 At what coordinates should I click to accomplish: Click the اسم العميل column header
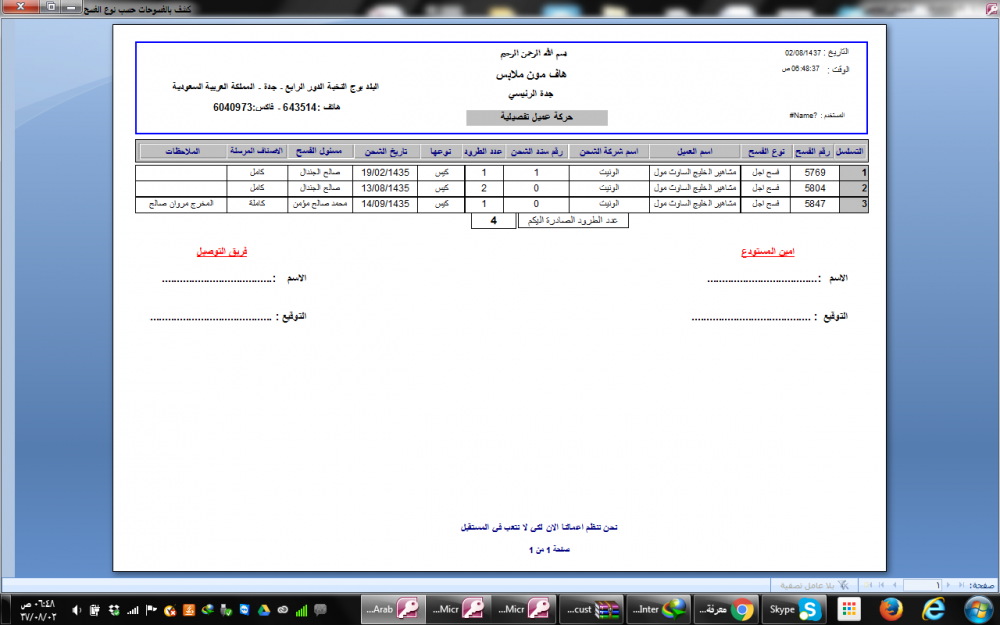[695, 152]
